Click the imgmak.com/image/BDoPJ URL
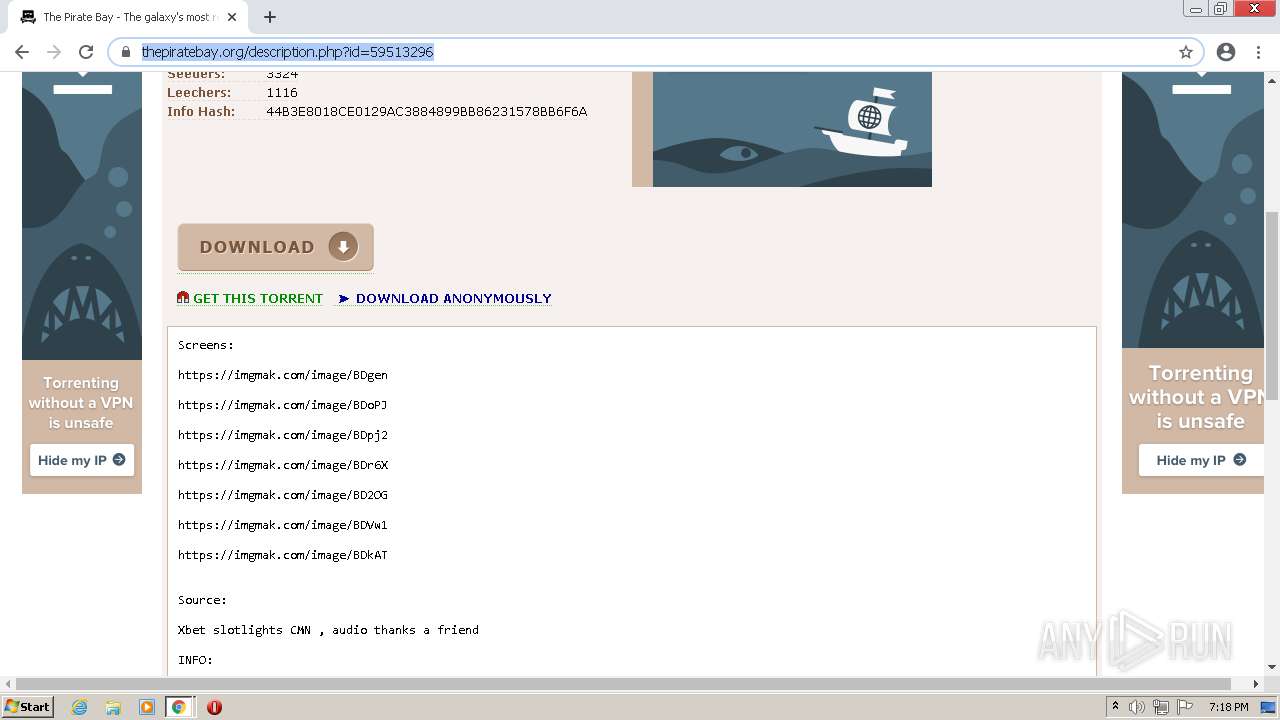Screen dimensions: 1280x720 click(x=283, y=405)
